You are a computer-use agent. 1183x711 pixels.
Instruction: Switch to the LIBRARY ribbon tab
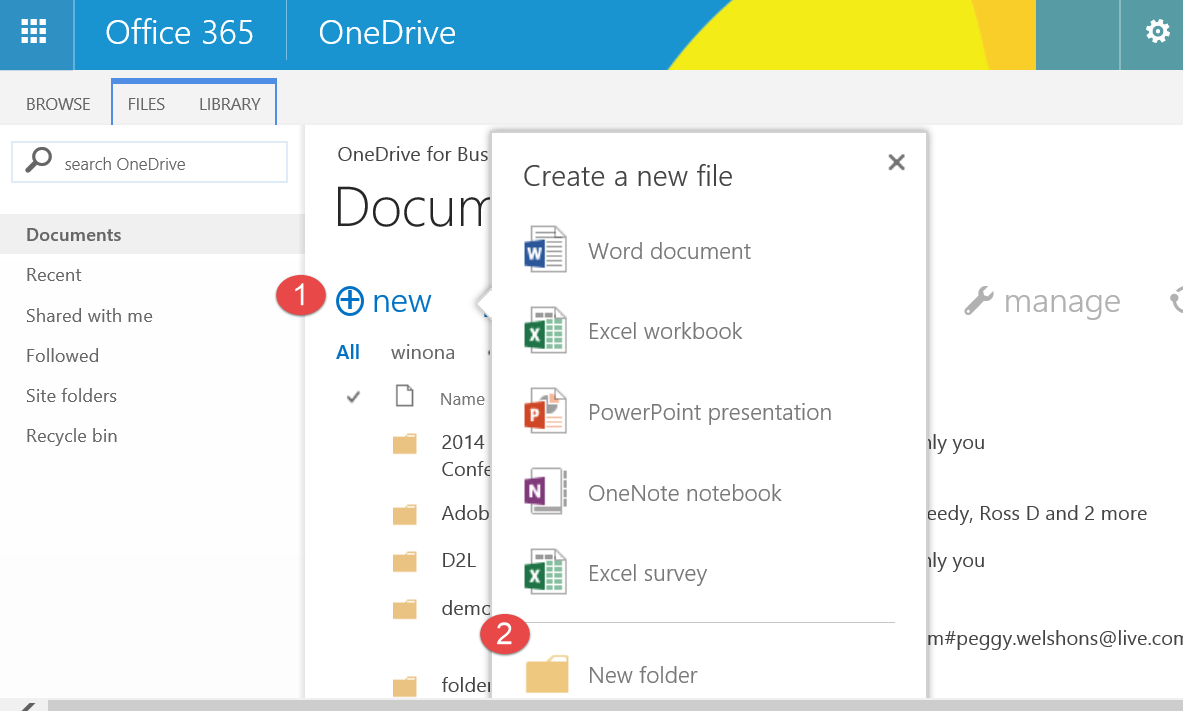229,104
